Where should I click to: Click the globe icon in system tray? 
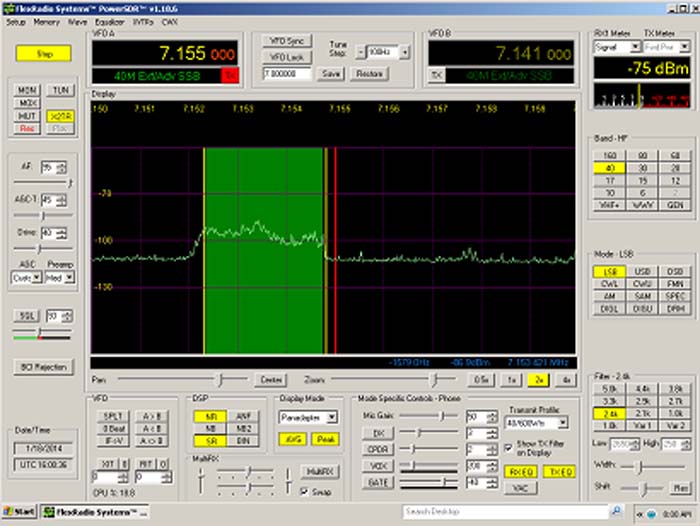pos(651,514)
